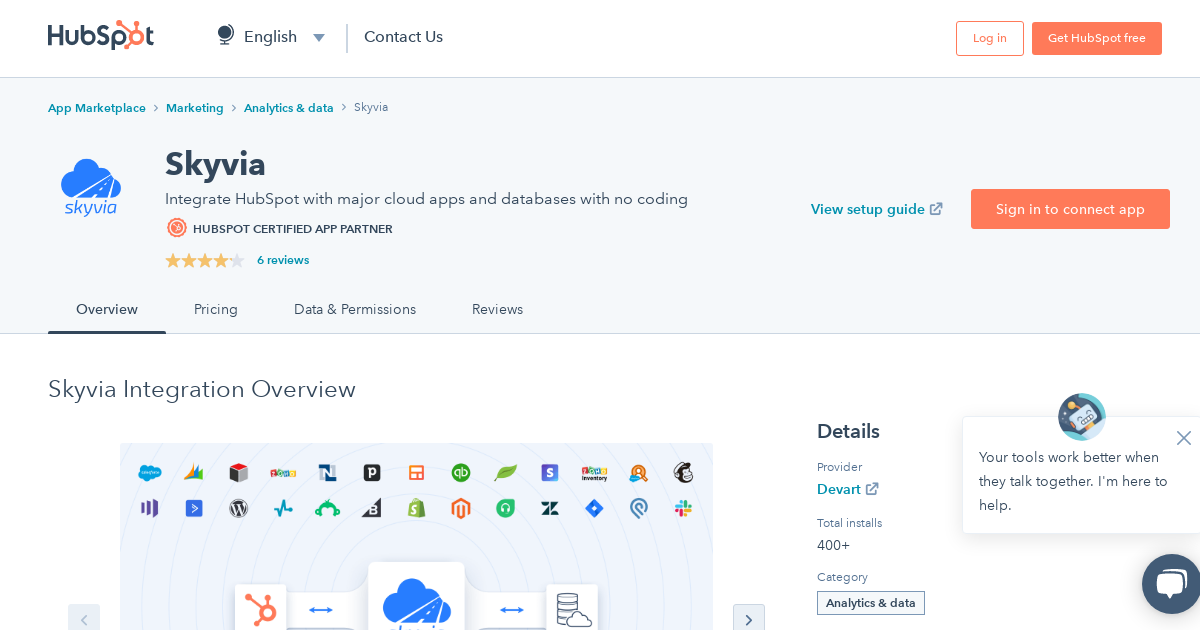Click the Analytics & data category tag
The image size is (1200, 630).
(870, 603)
